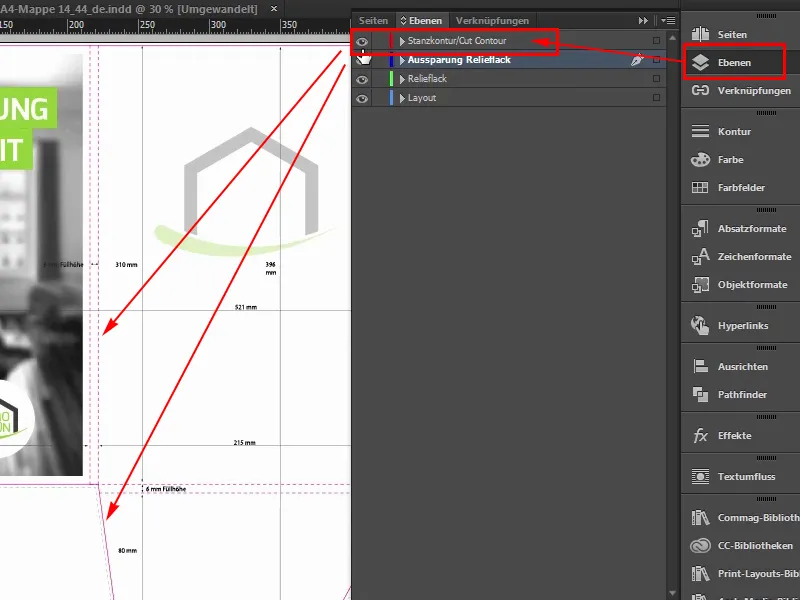The height and width of the screenshot is (600, 800).
Task: Select the Stanzkontur/Cut Contour layer row
Action: 509,41
